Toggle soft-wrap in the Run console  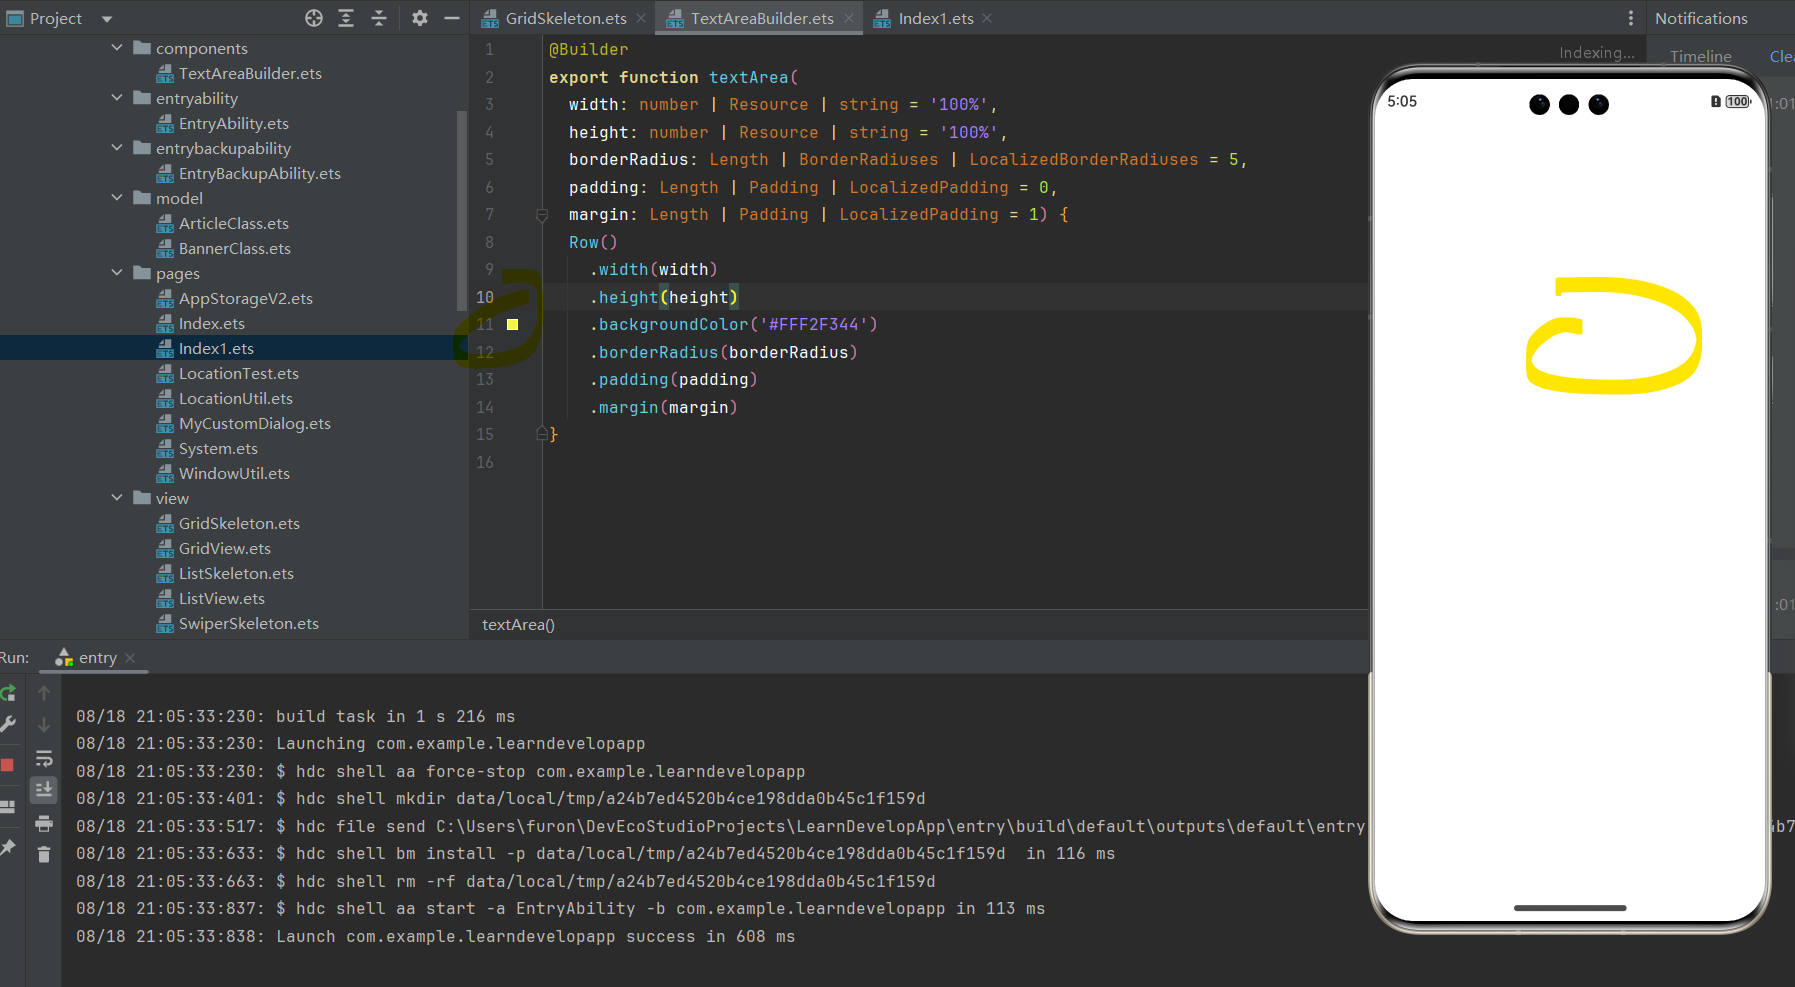click(44, 758)
